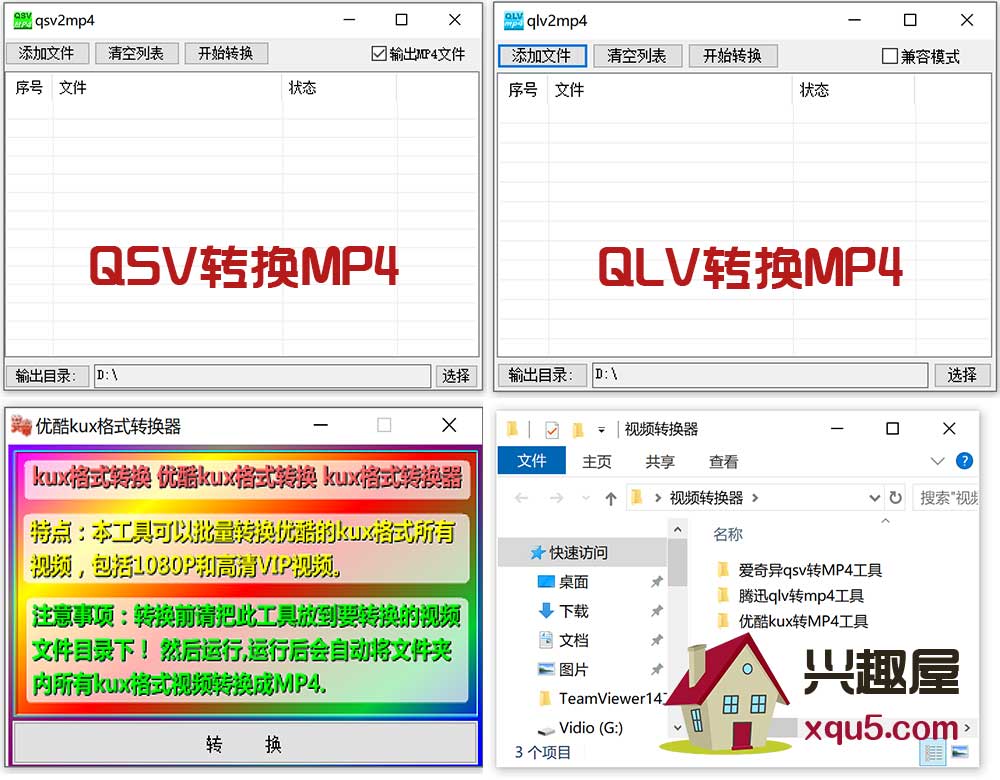Click output directory field in qsv2mp4
1000x780 pixels.
(262, 376)
